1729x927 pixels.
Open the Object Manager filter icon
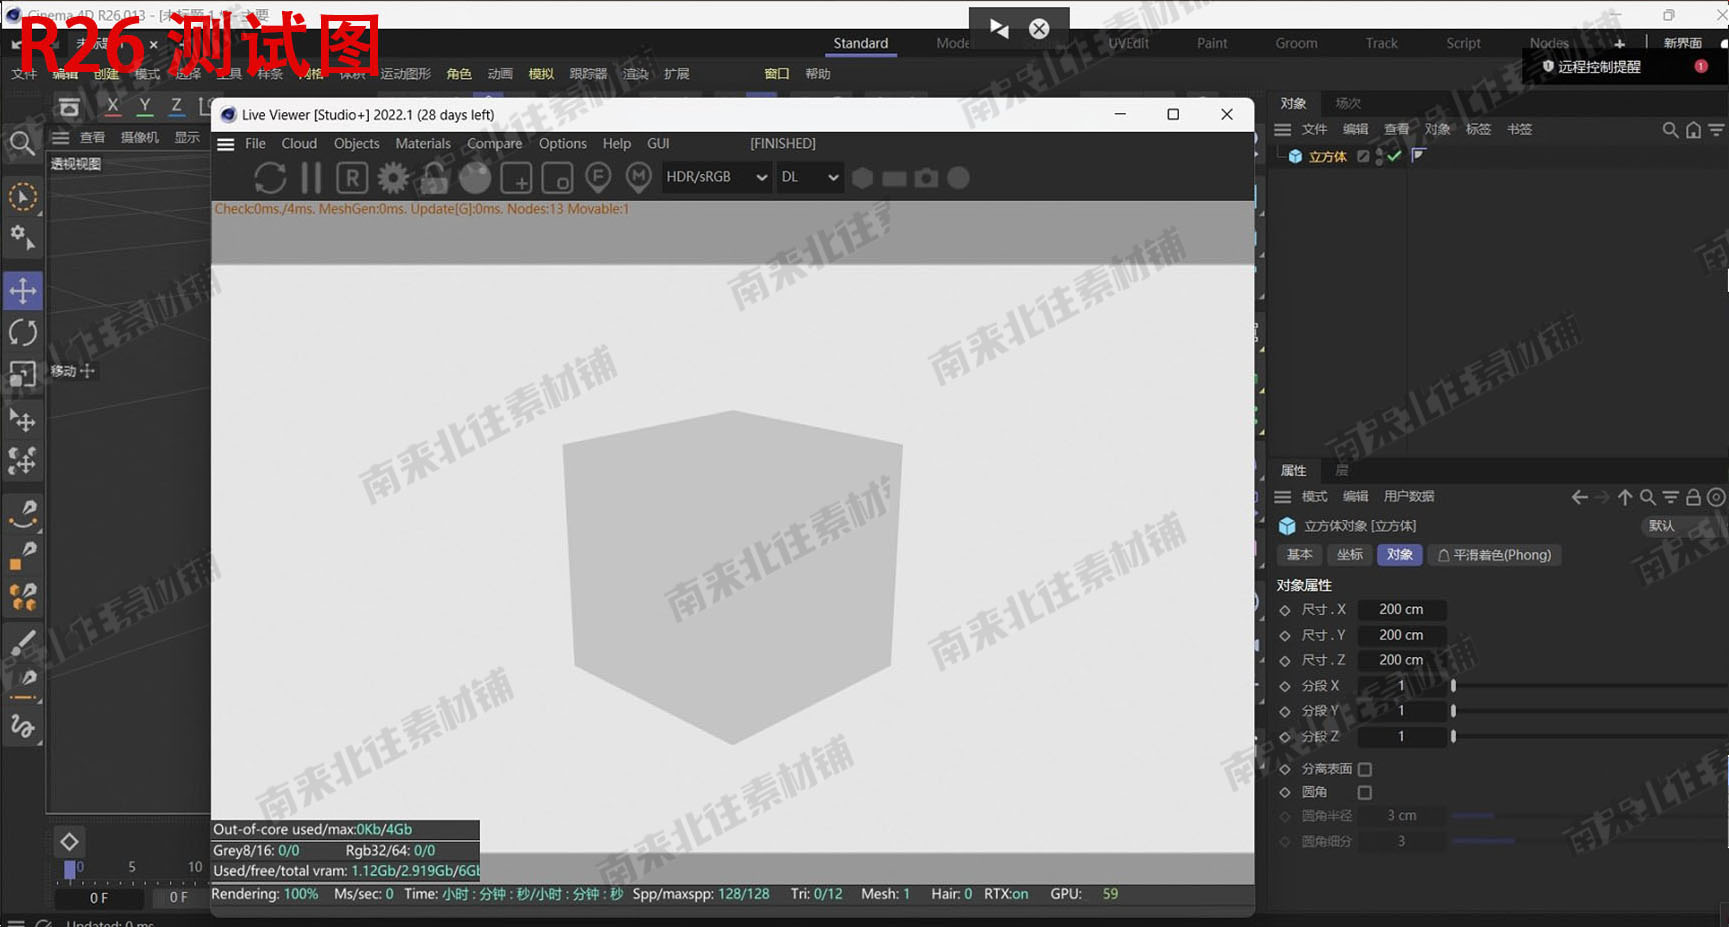[x=1716, y=130]
